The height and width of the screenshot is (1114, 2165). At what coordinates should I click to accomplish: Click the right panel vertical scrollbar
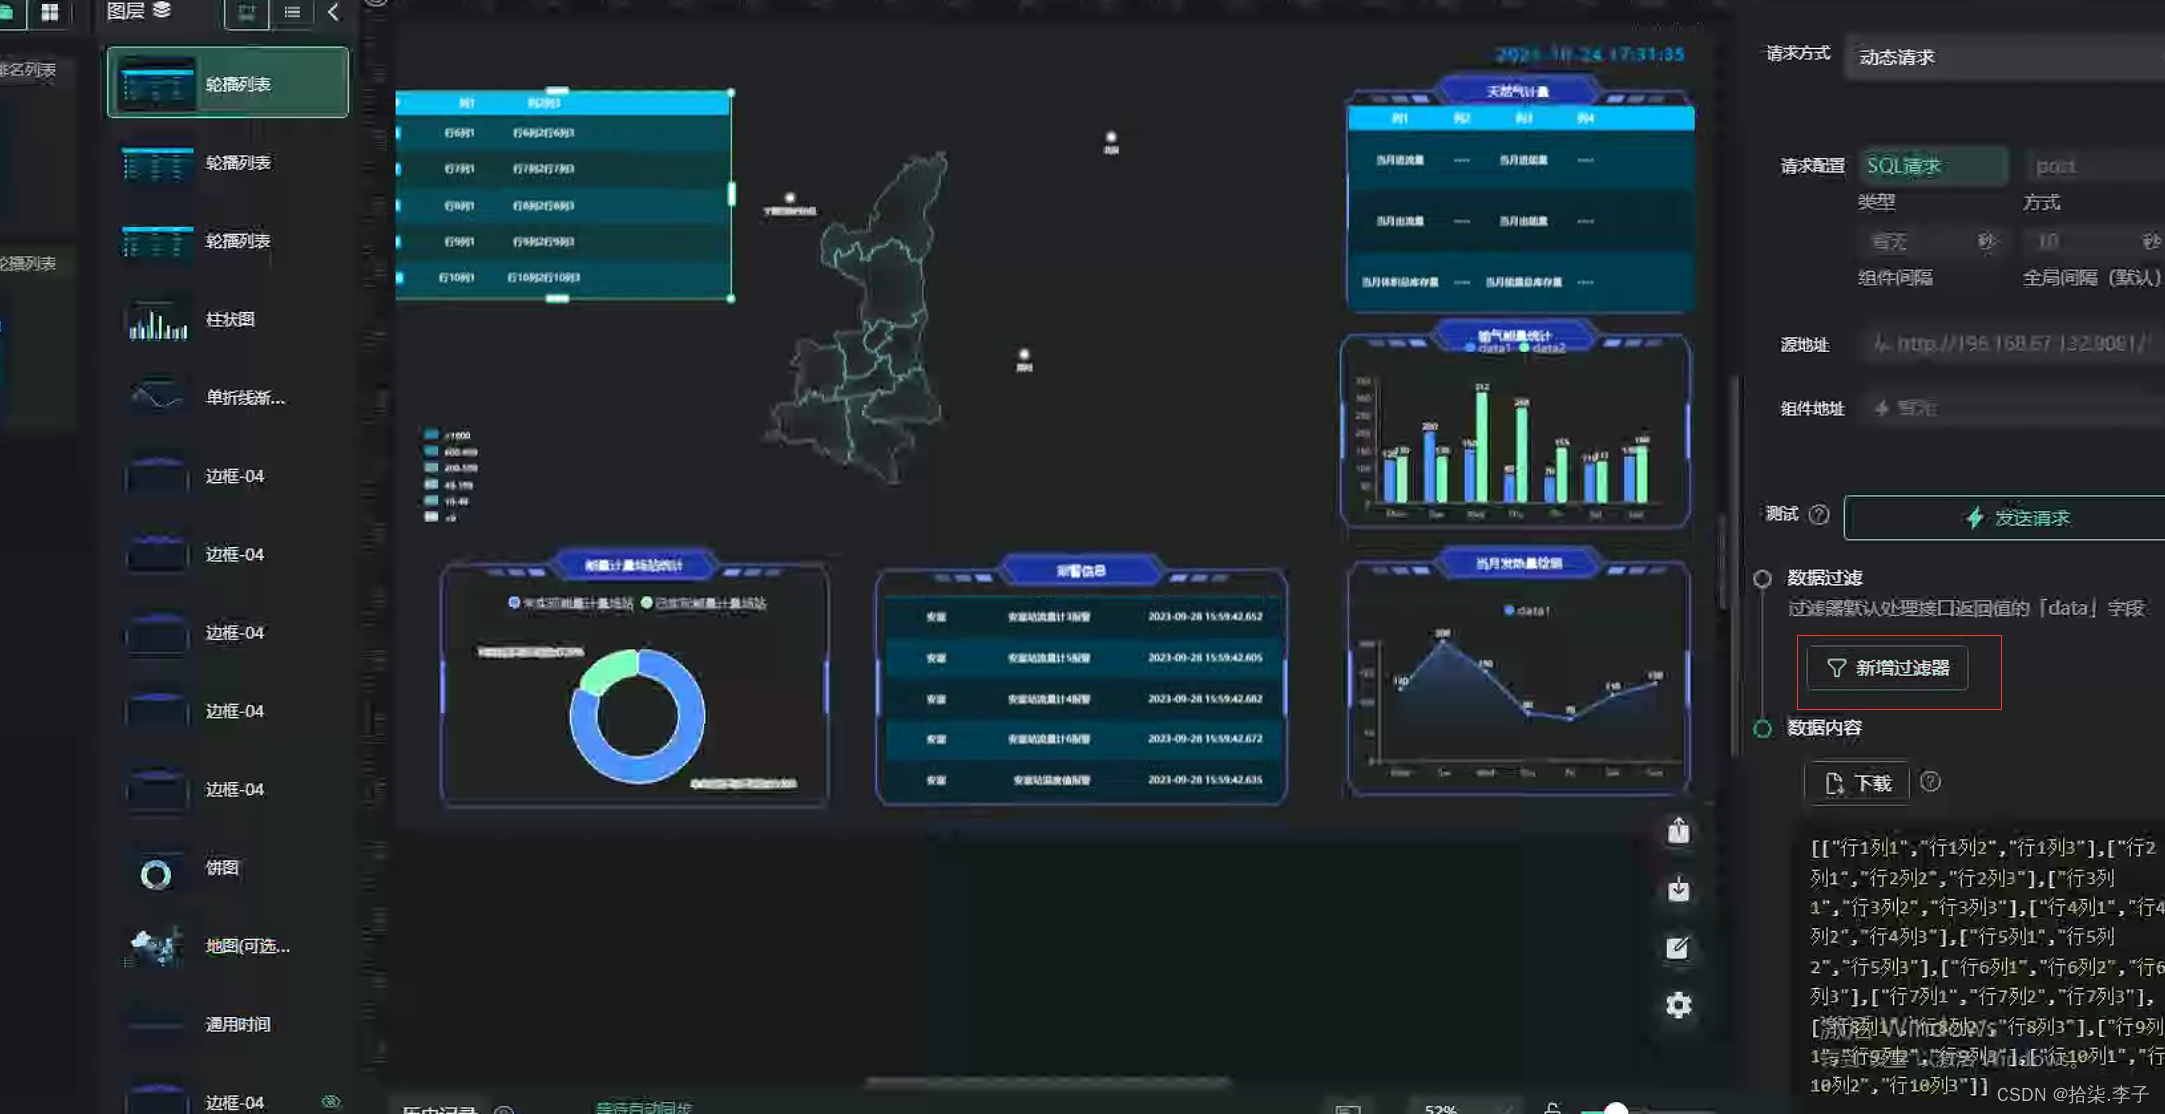pos(1735,565)
